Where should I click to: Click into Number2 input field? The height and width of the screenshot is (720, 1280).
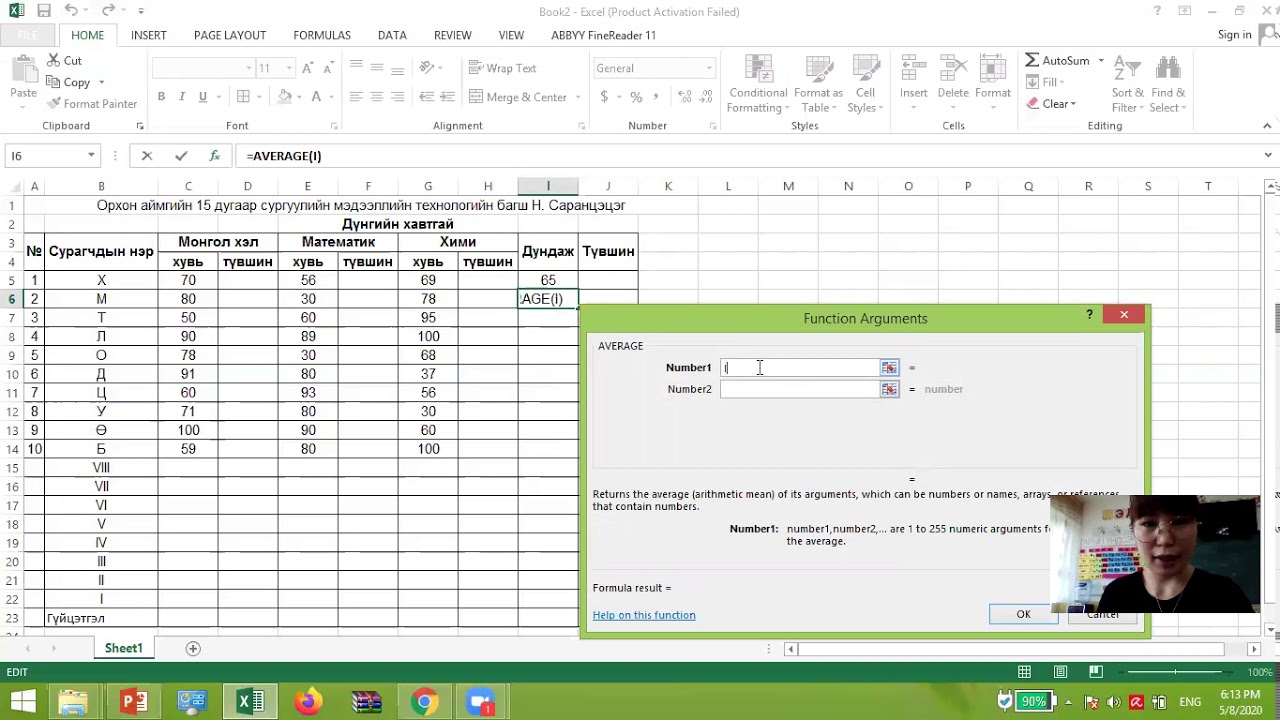point(800,389)
